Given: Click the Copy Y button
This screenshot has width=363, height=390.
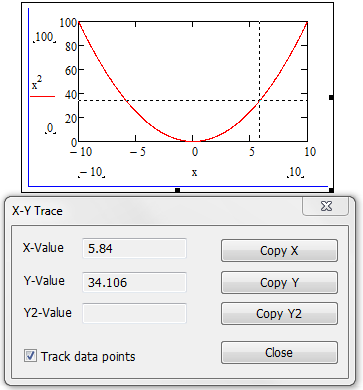Looking at the screenshot, I should (x=279, y=282).
